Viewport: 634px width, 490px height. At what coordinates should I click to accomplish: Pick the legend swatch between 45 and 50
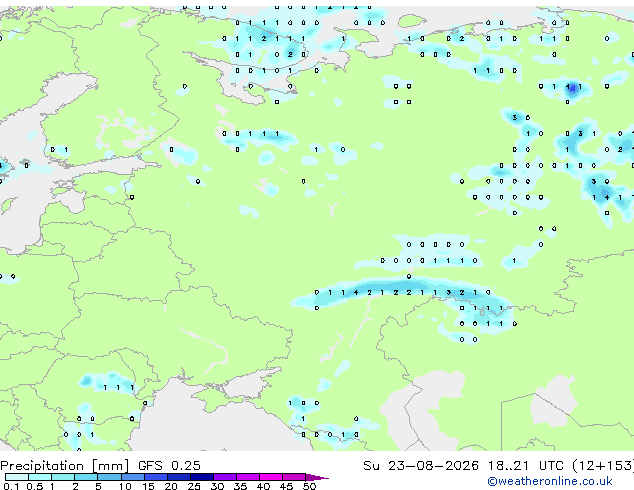point(294,477)
